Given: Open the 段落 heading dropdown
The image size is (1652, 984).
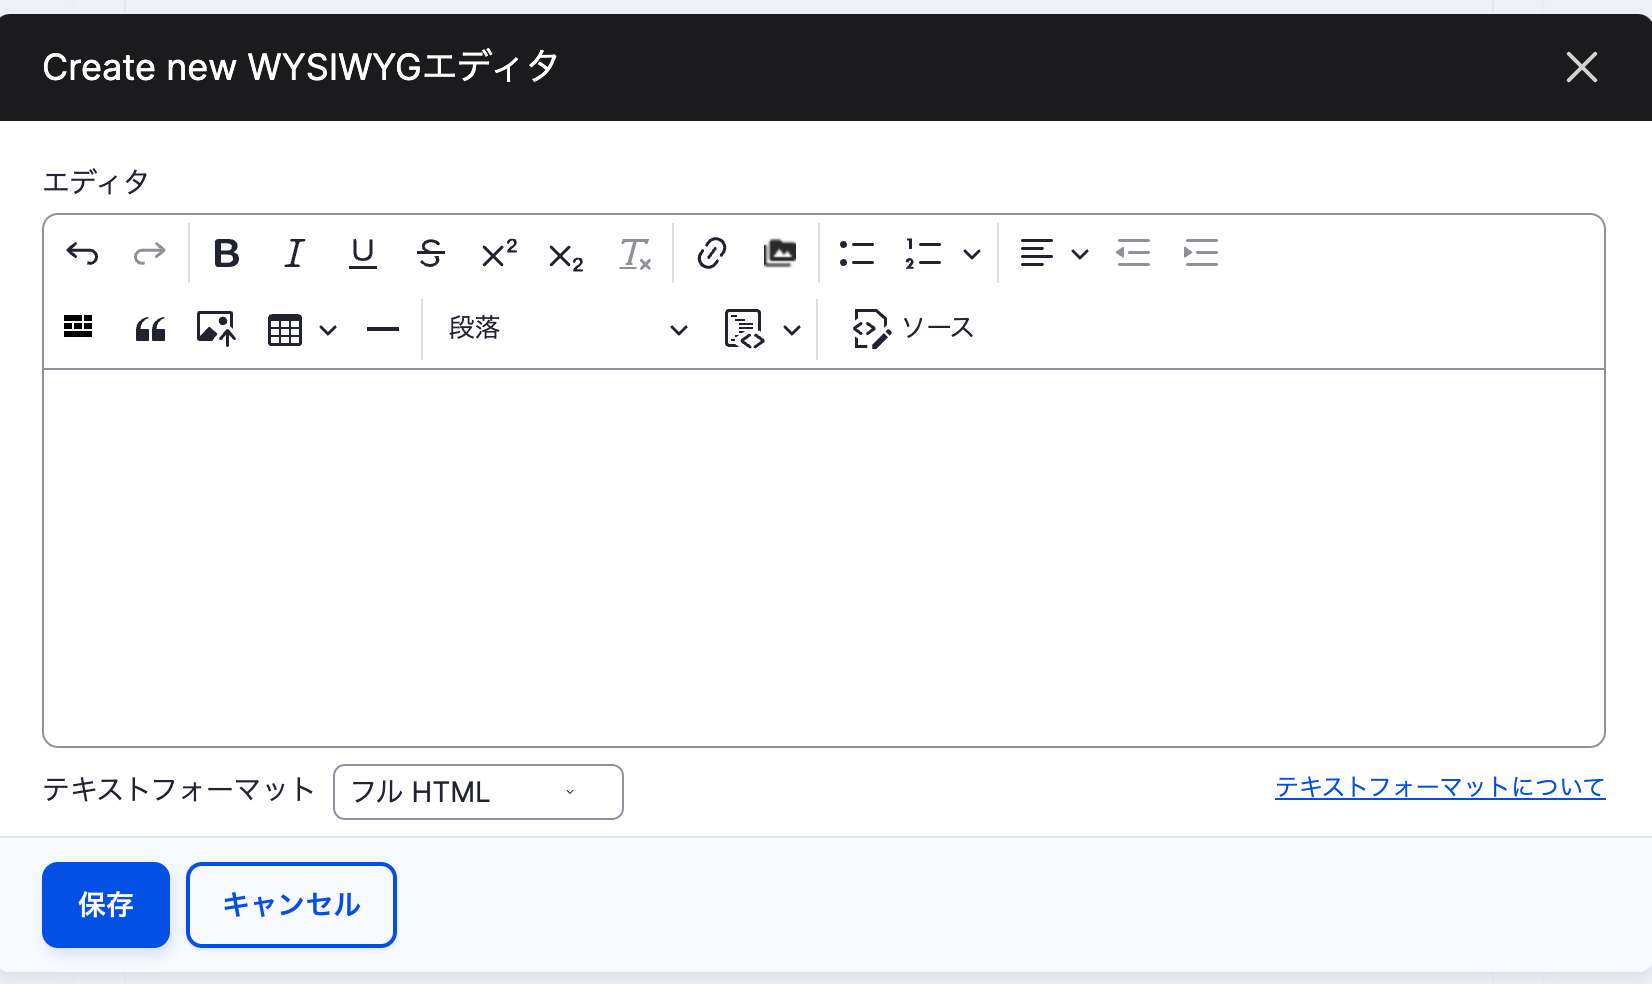Looking at the screenshot, I should point(568,329).
